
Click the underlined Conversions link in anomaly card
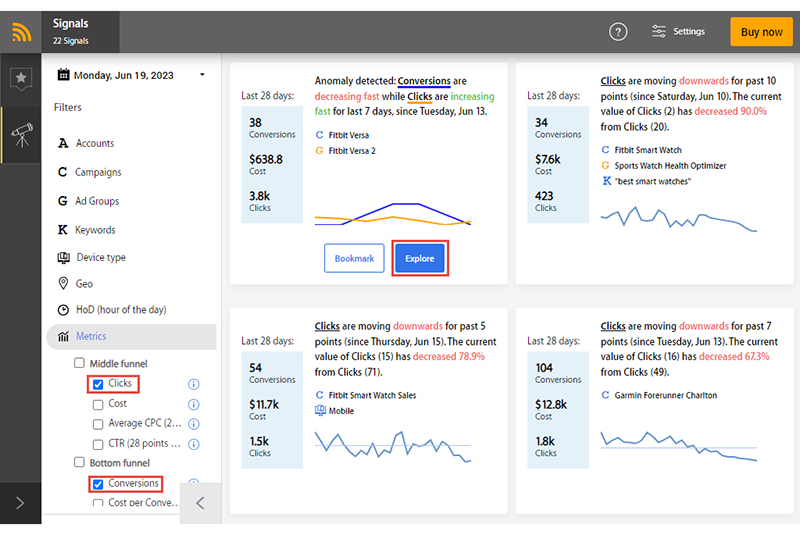pos(424,81)
